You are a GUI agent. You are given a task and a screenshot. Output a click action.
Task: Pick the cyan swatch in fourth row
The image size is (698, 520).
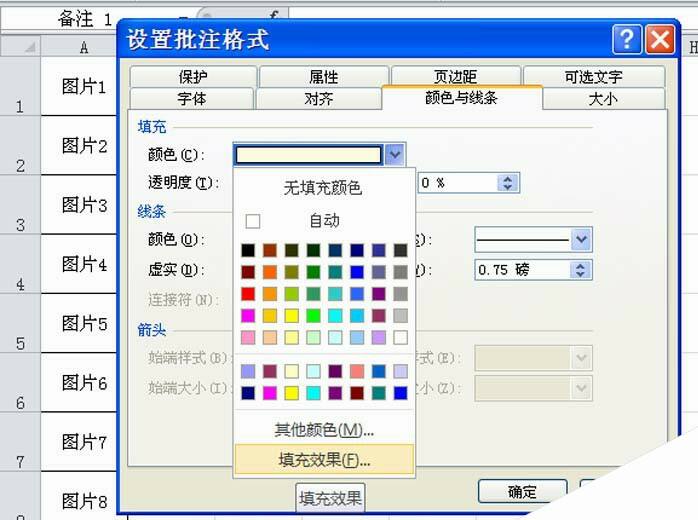[335, 316]
